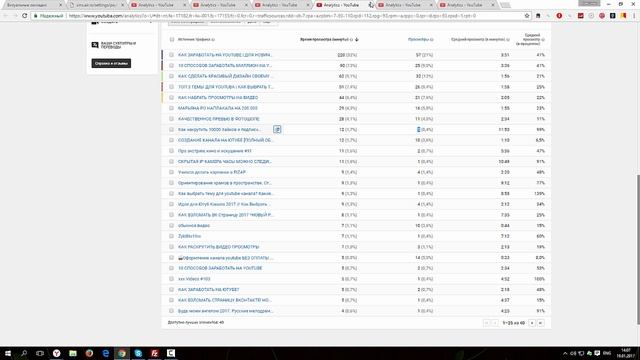Switch input language via ENG indicator
Image resolution: width=640 pixels, height=360 pixels.
(607, 353)
